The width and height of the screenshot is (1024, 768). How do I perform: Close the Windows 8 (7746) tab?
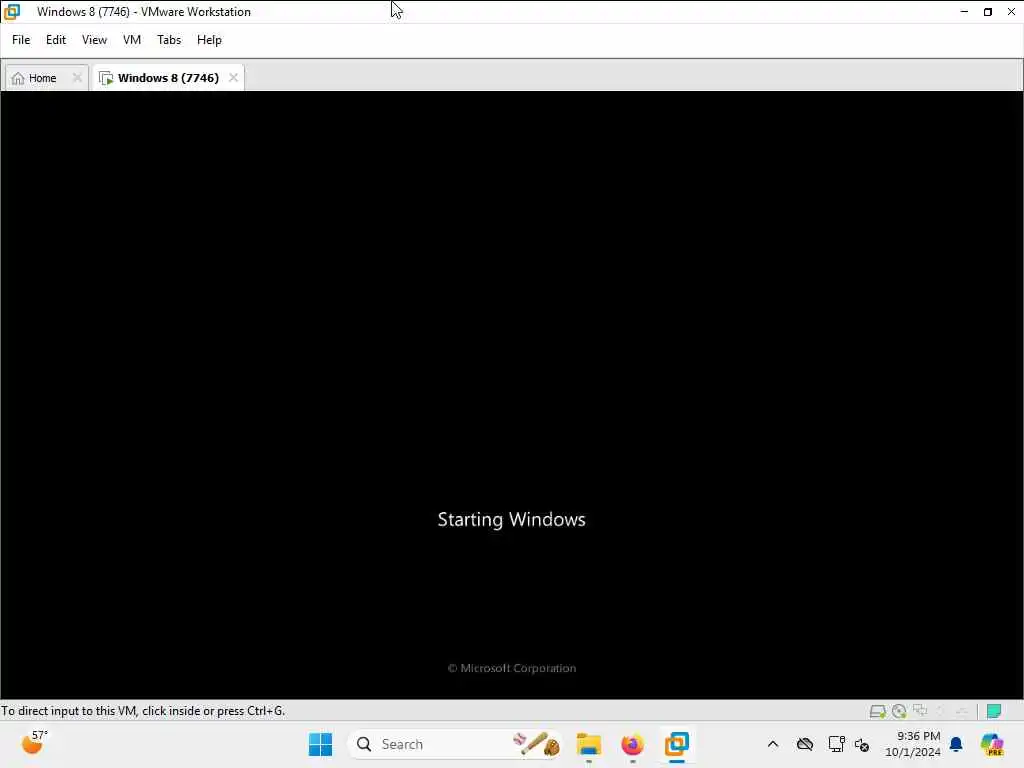pyautogui.click(x=233, y=78)
